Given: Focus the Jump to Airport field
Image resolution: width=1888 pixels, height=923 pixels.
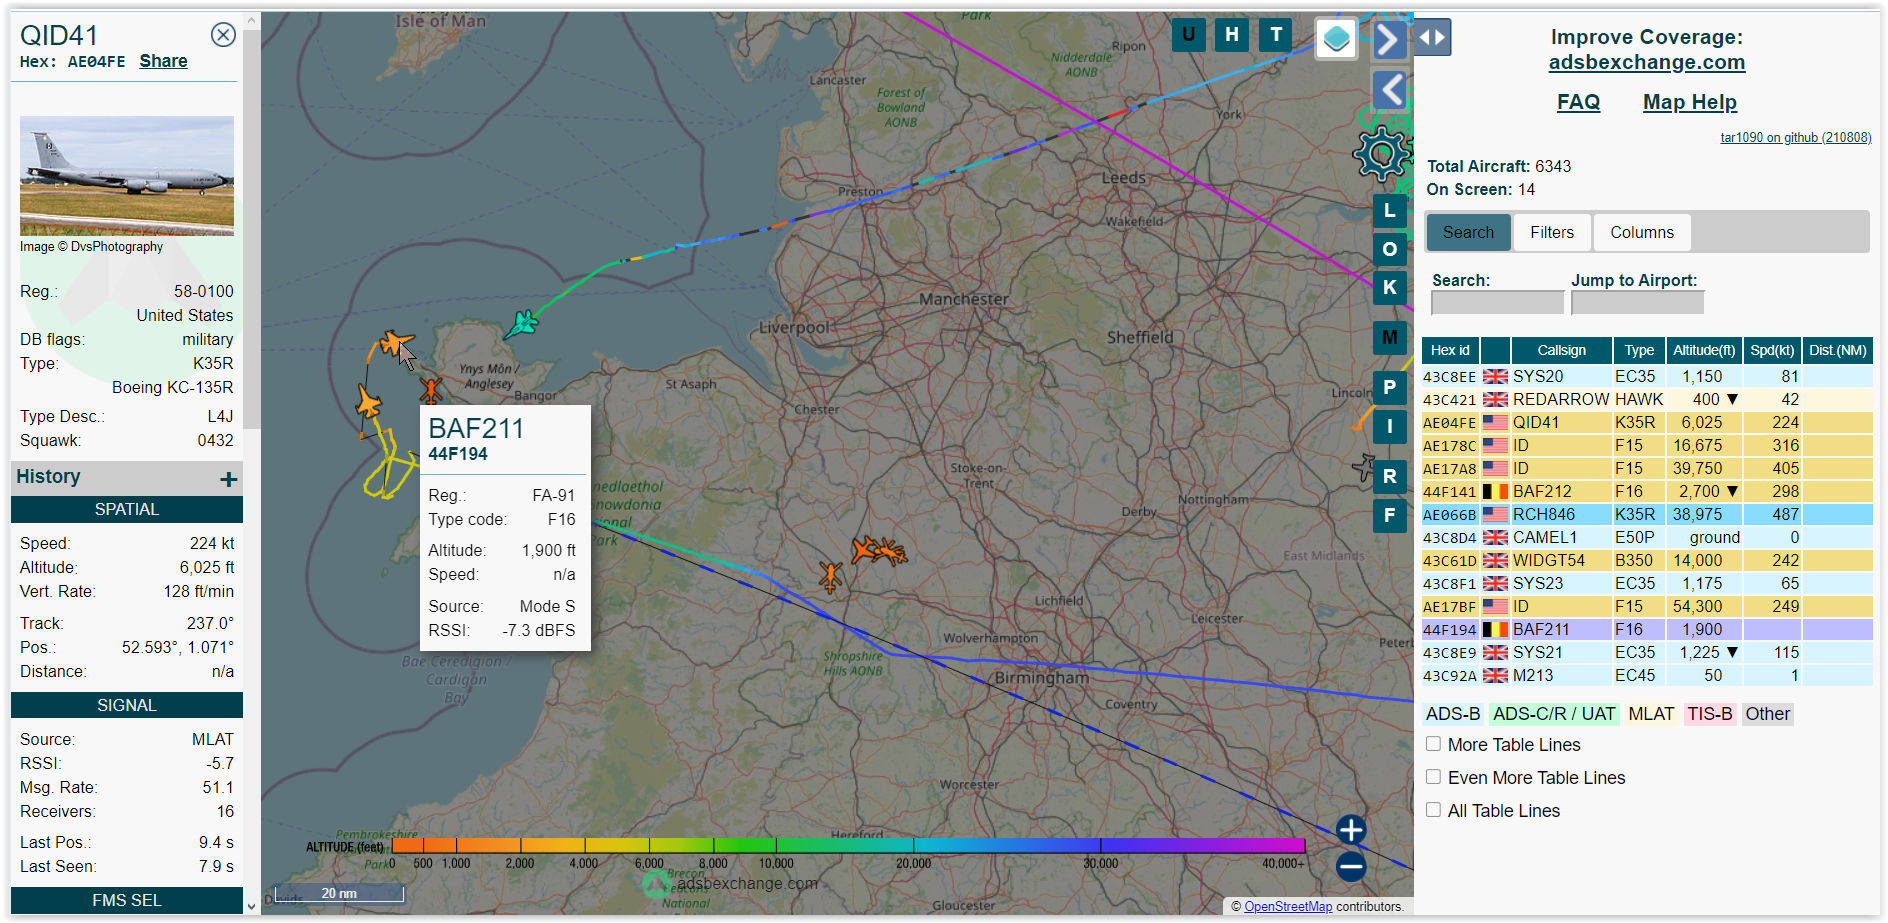Looking at the screenshot, I should 1637,302.
